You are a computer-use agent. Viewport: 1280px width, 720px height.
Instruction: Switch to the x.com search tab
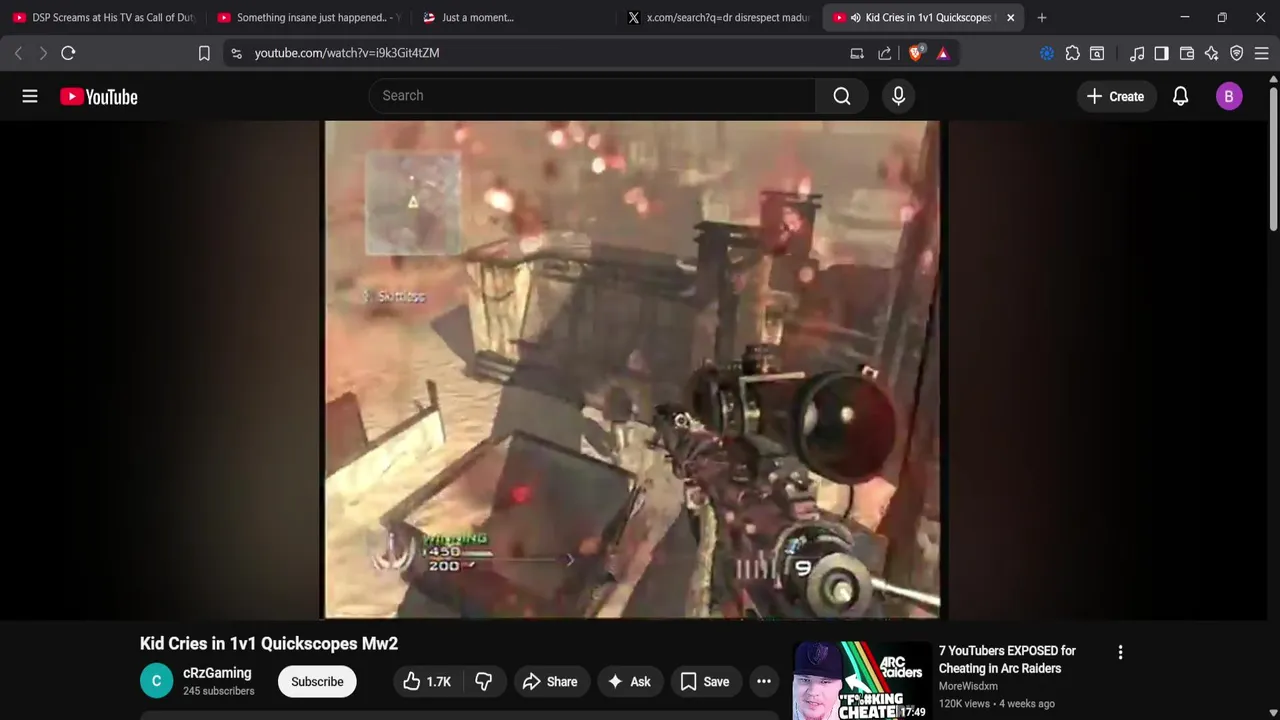[x=718, y=17]
